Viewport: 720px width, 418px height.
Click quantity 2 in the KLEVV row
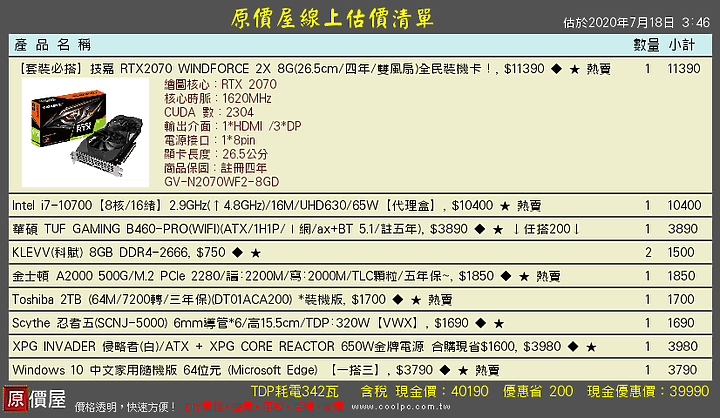pyautogui.click(x=648, y=252)
